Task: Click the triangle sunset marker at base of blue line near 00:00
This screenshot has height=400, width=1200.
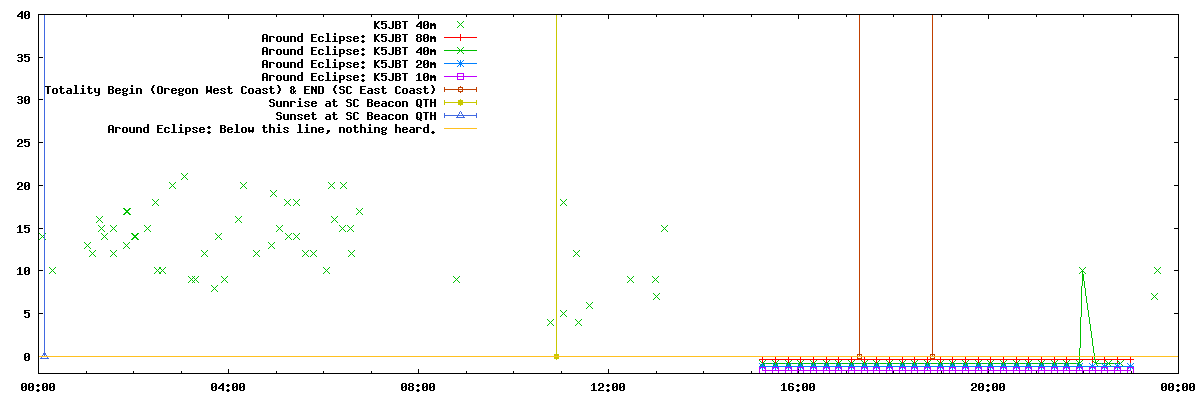Action: coord(44,355)
